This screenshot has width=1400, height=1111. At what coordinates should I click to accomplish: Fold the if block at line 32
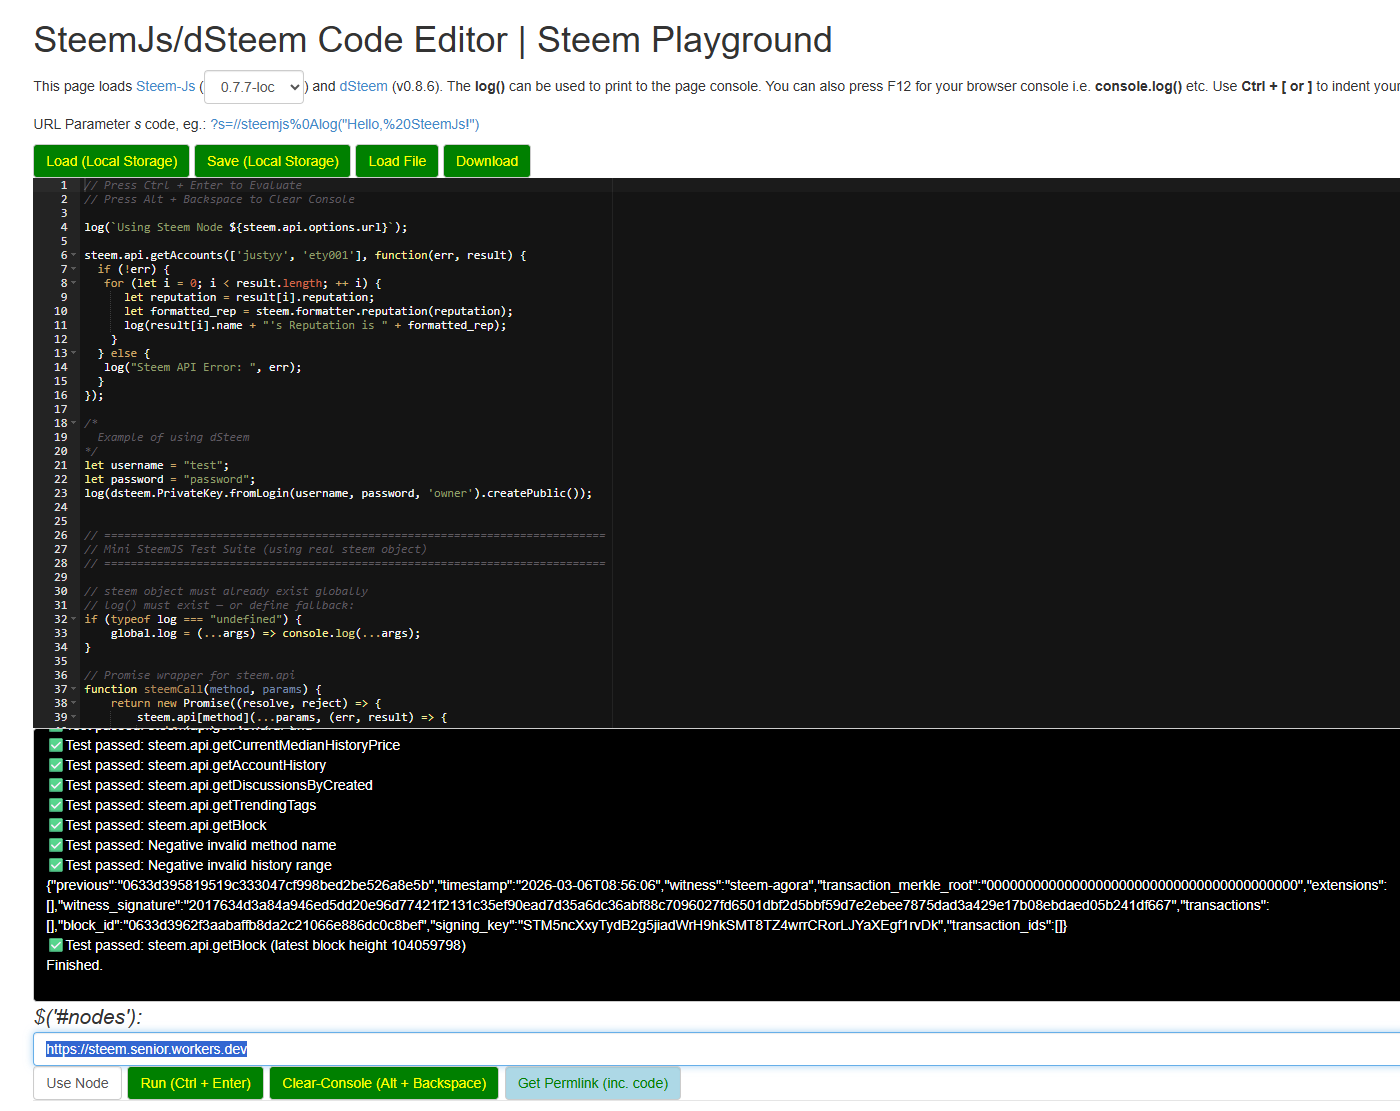[73, 619]
